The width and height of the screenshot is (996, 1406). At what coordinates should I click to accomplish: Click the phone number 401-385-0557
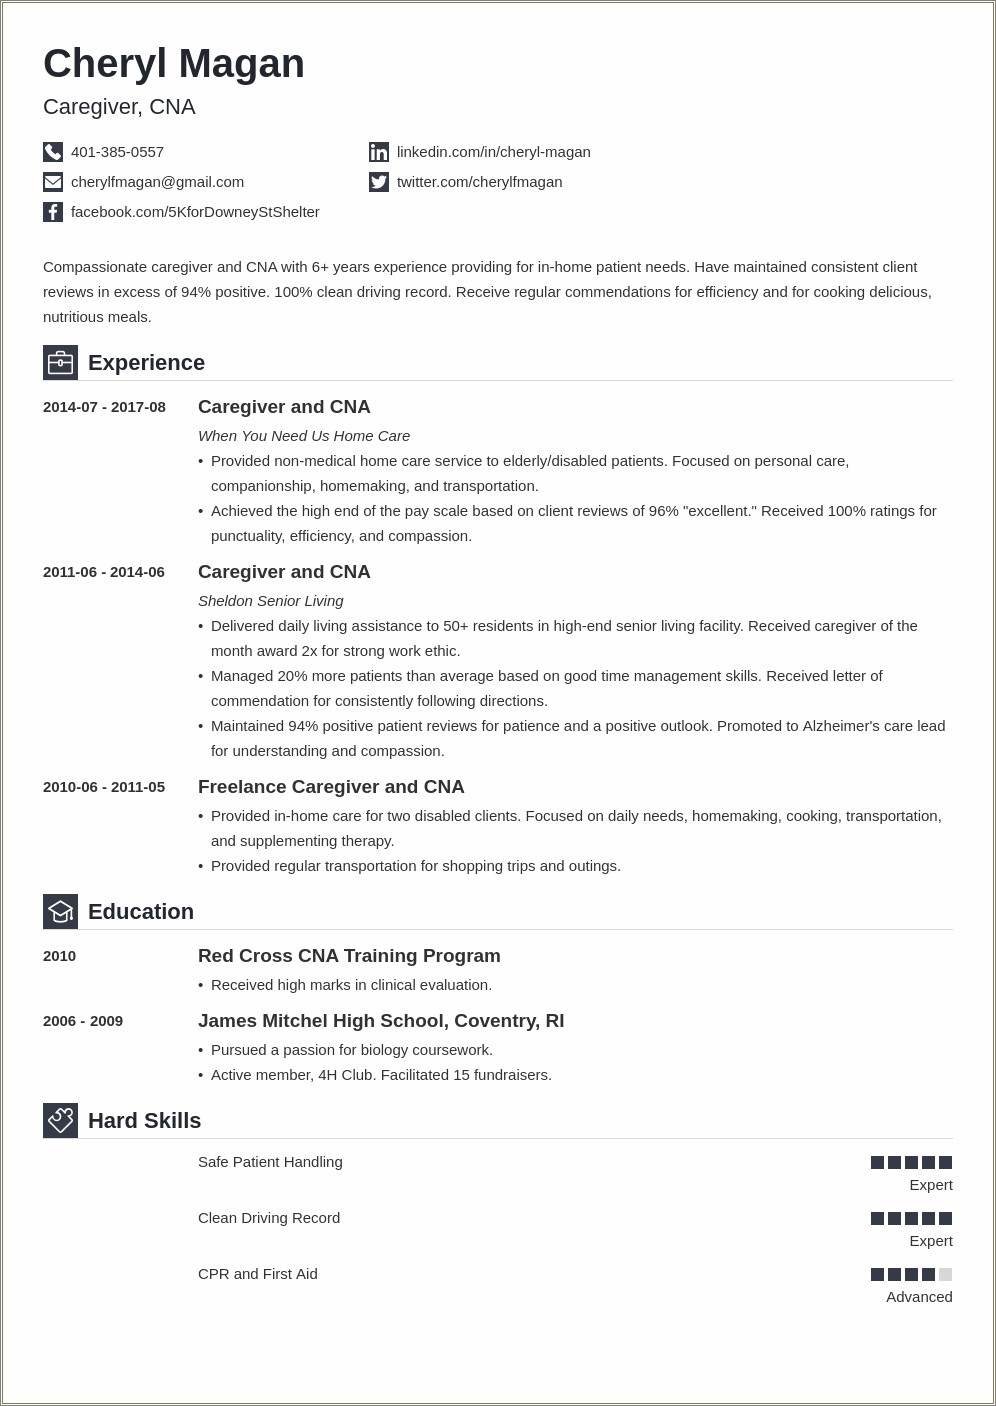click(x=117, y=152)
